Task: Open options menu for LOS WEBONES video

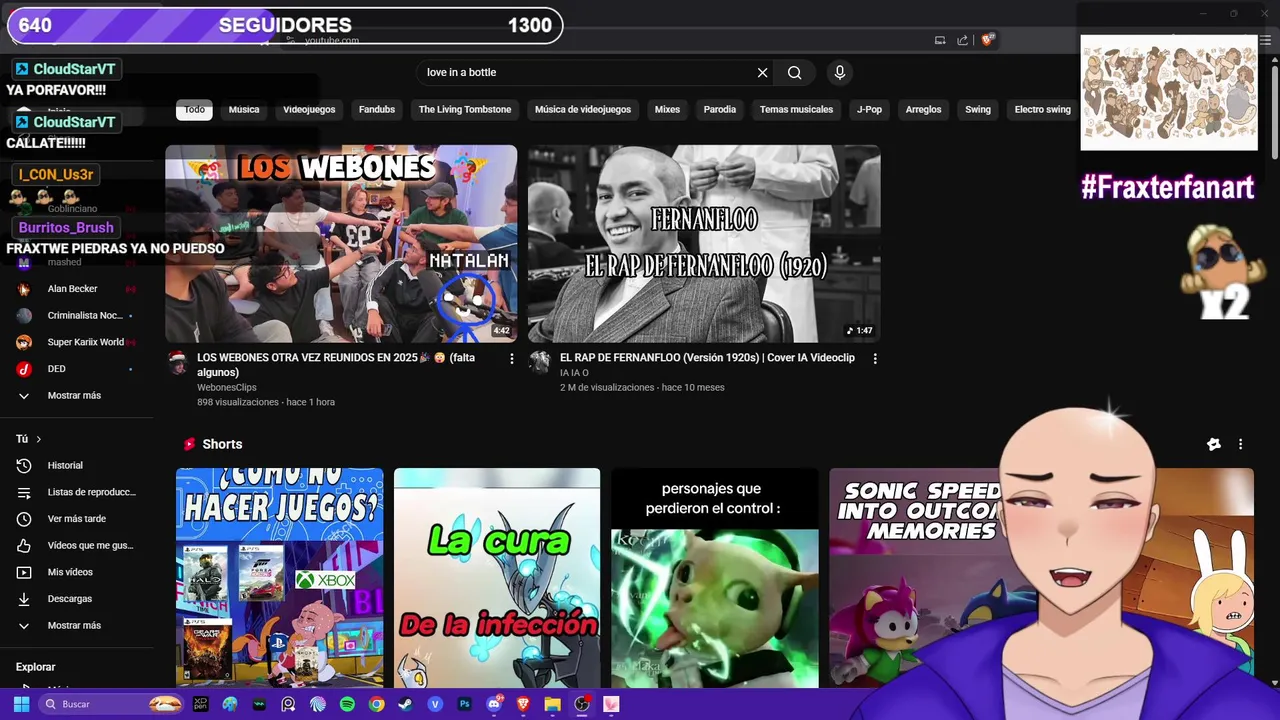Action: [x=511, y=358]
